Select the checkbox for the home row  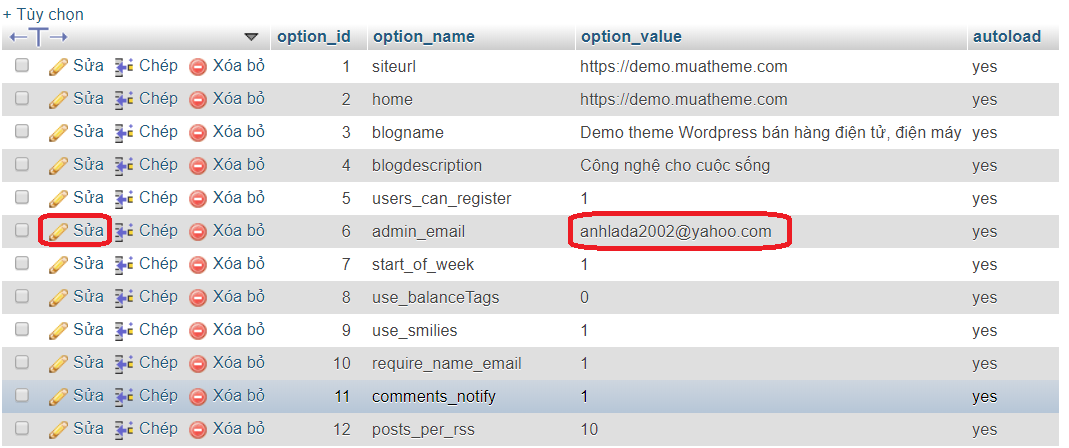pos(22,99)
